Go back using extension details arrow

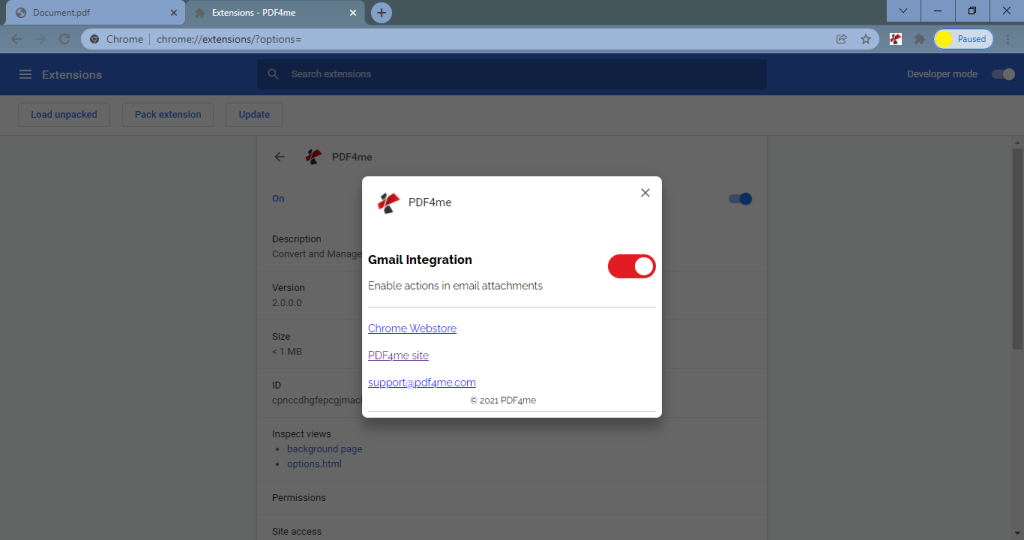click(x=280, y=157)
